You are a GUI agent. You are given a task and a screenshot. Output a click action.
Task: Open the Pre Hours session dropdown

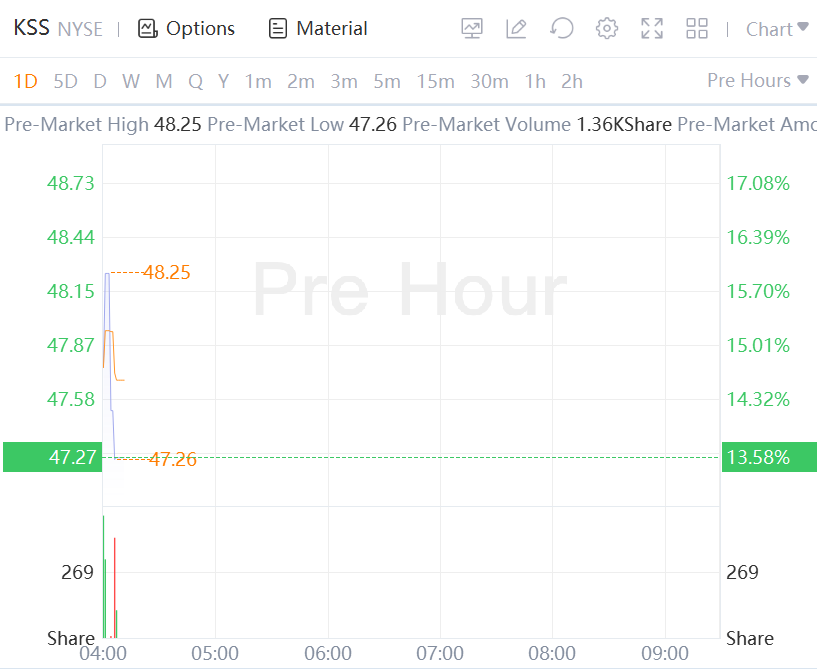pyautogui.click(x=757, y=80)
